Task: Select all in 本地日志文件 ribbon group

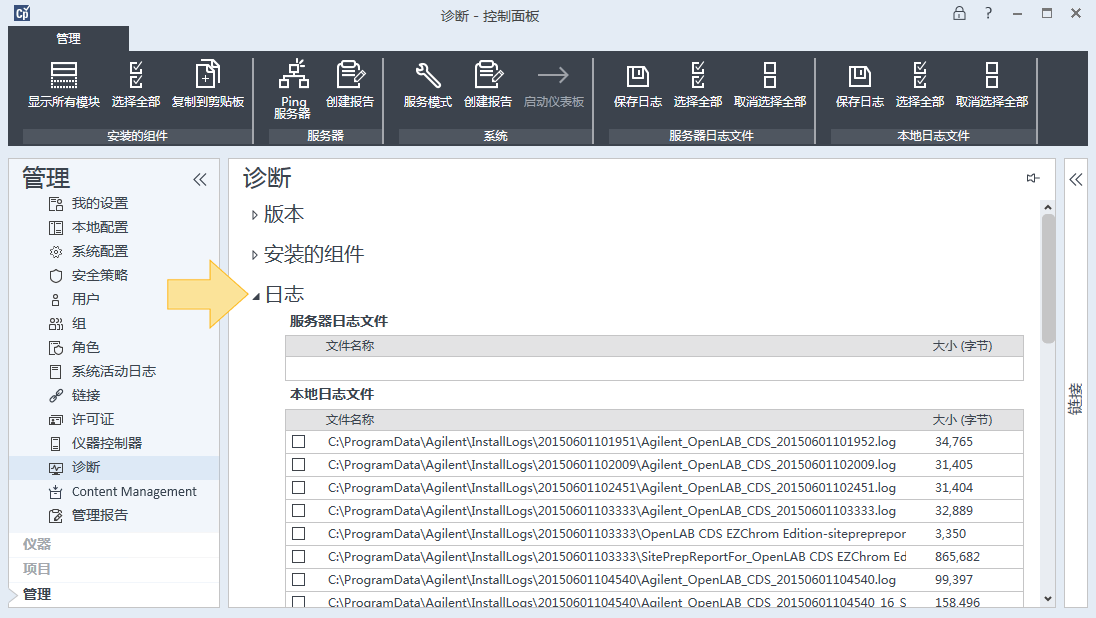Action: pyautogui.click(x=920, y=84)
